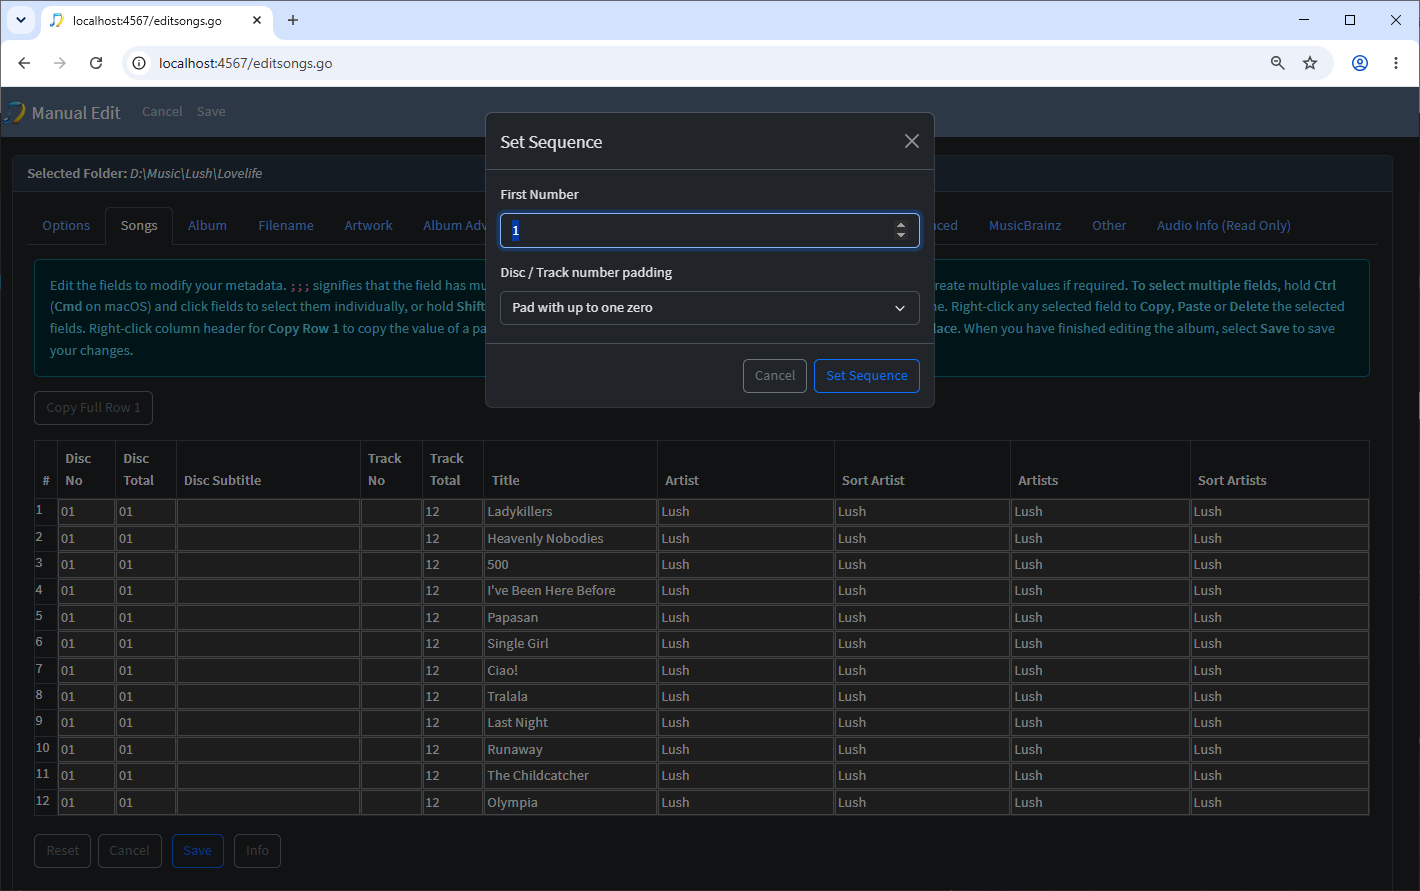Switch to the Artwork tab

coord(368,226)
